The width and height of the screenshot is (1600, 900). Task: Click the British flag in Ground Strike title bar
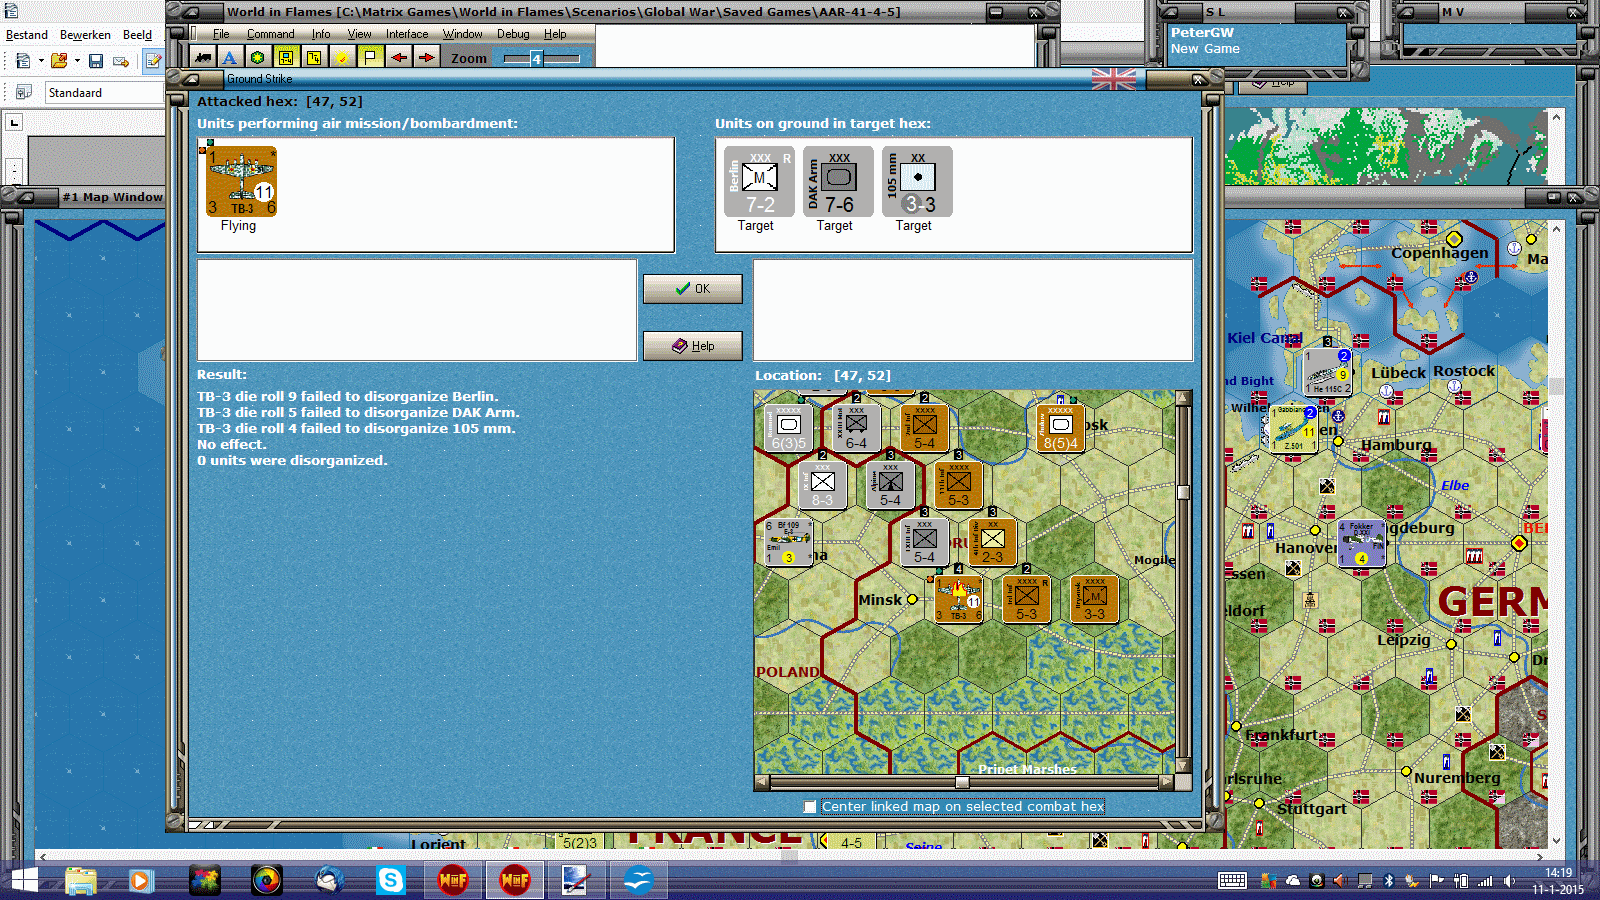tap(1114, 79)
